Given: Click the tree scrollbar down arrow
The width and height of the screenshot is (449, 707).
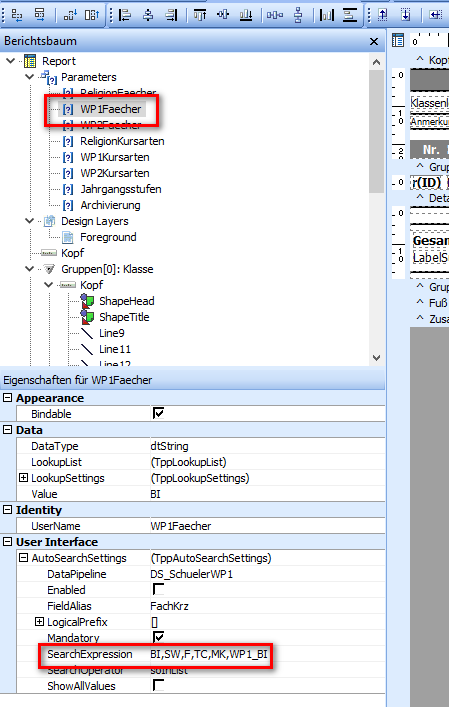Looking at the screenshot, I should (x=376, y=358).
